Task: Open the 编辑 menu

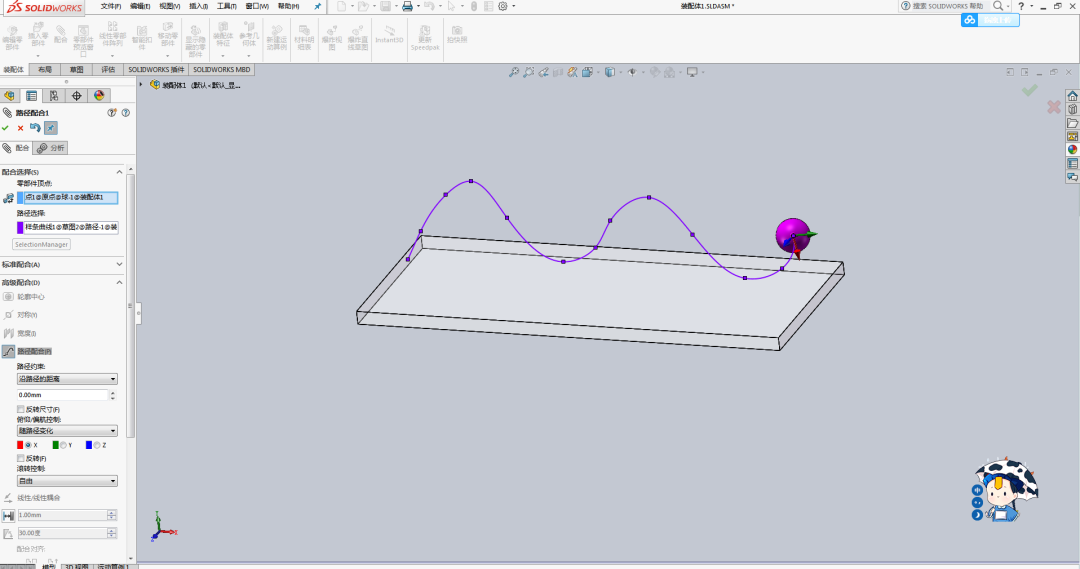Action: tap(140, 6)
